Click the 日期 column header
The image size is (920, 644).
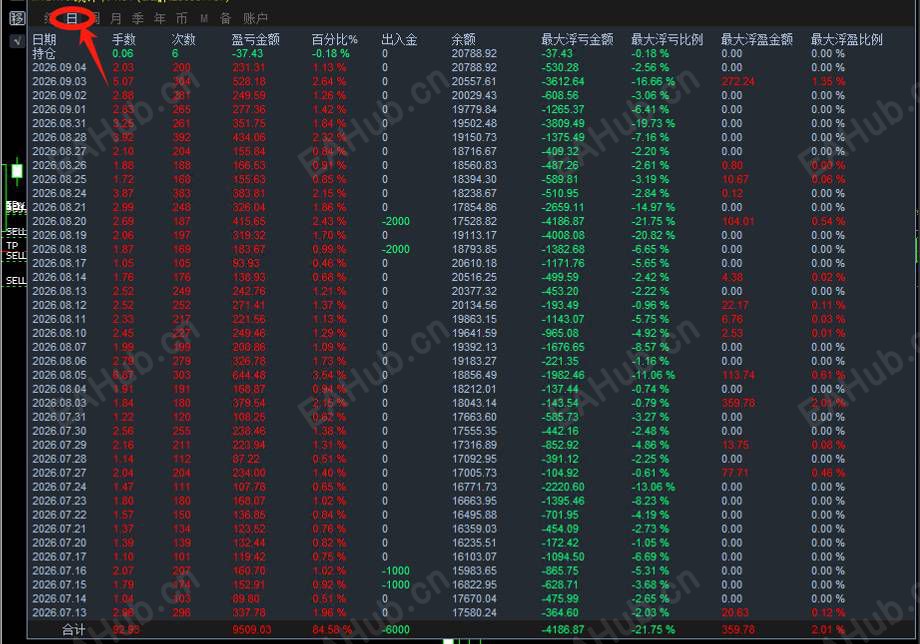[x=44, y=39]
